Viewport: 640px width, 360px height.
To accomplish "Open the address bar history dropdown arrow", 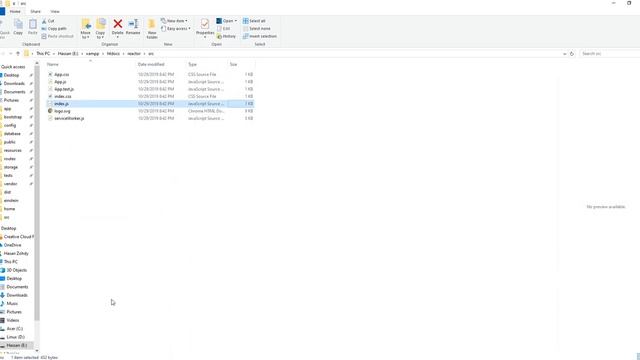I will click(564, 53).
